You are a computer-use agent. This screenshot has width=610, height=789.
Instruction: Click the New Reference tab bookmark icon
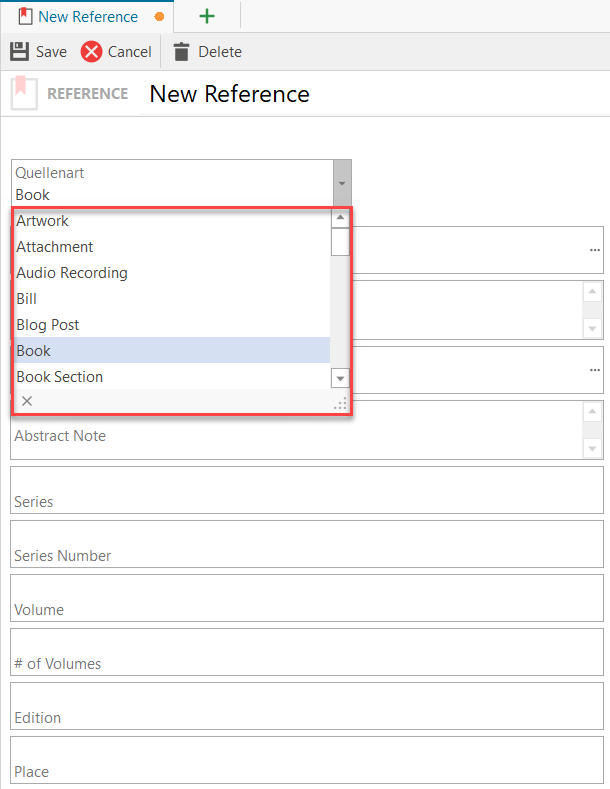point(25,17)
